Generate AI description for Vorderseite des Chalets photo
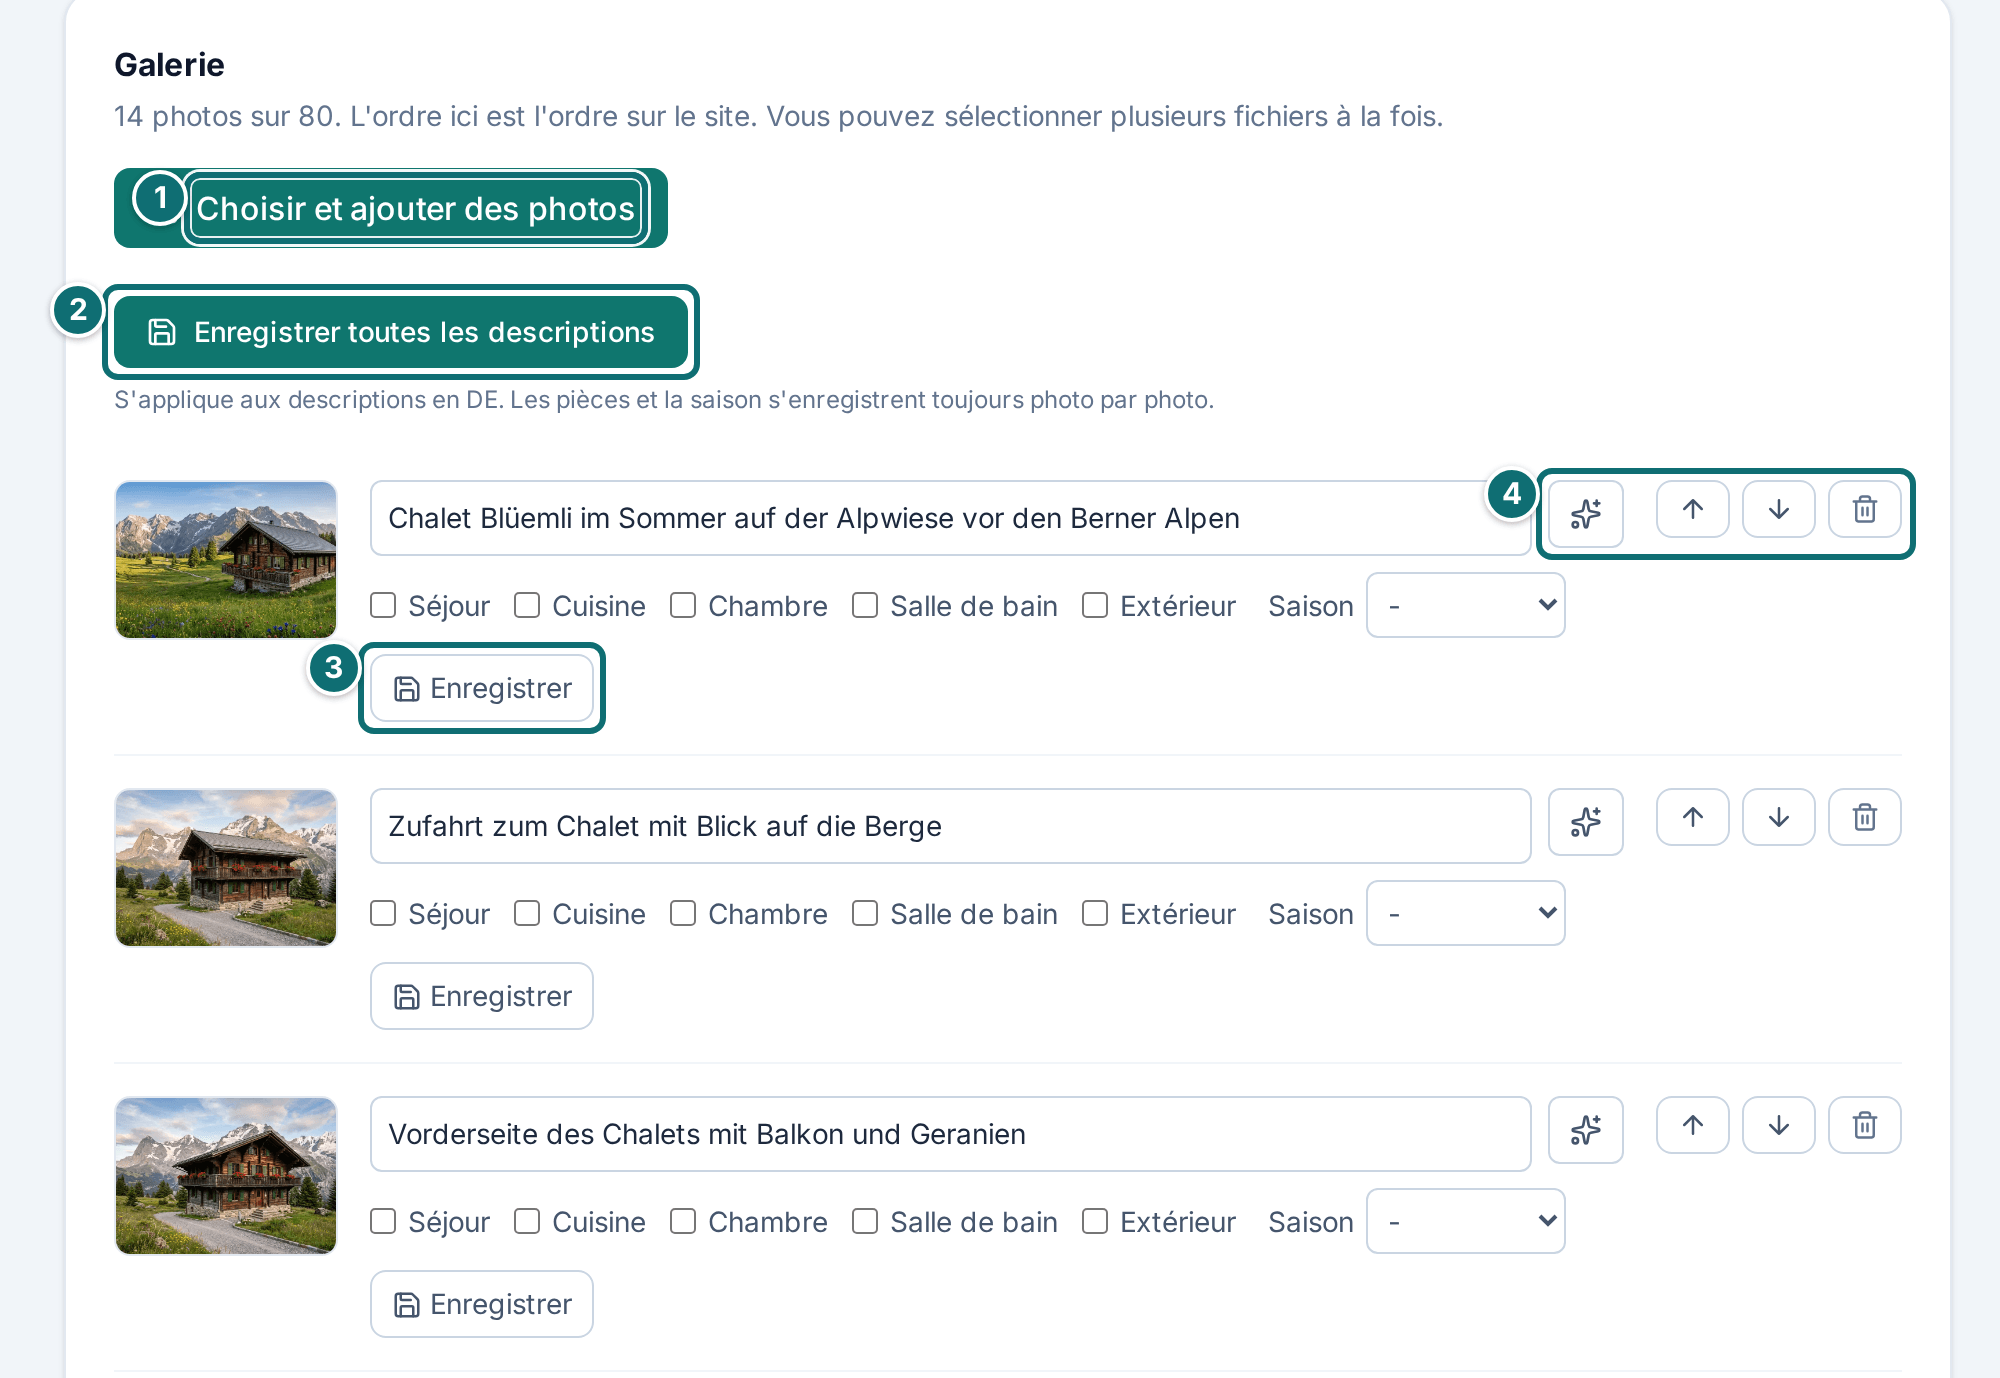 [1585, 1130]
